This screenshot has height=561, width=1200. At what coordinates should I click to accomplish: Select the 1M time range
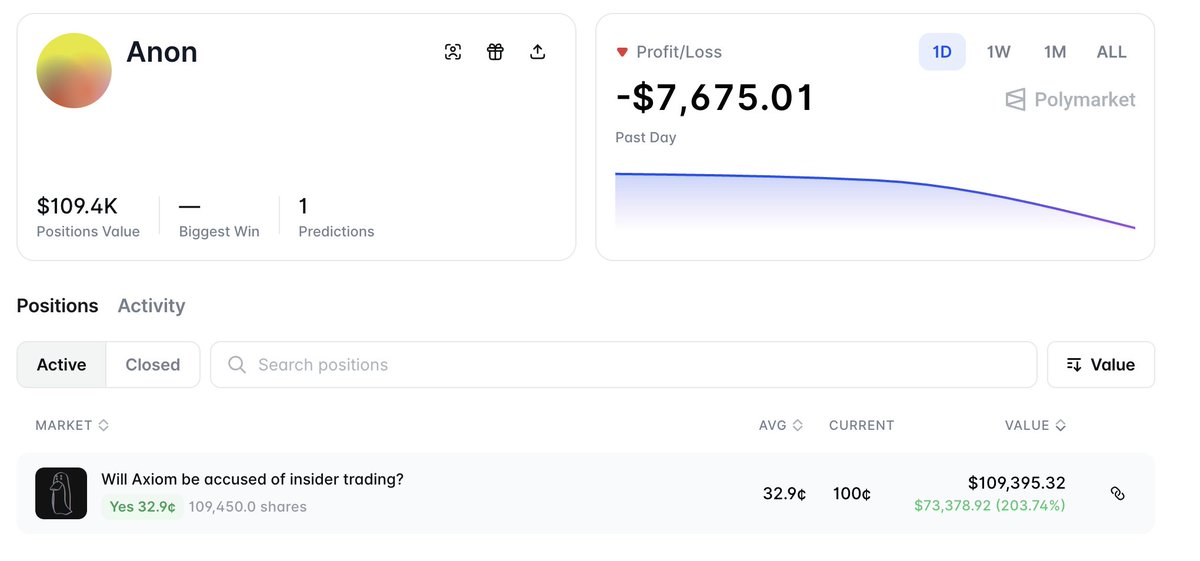1055,52
